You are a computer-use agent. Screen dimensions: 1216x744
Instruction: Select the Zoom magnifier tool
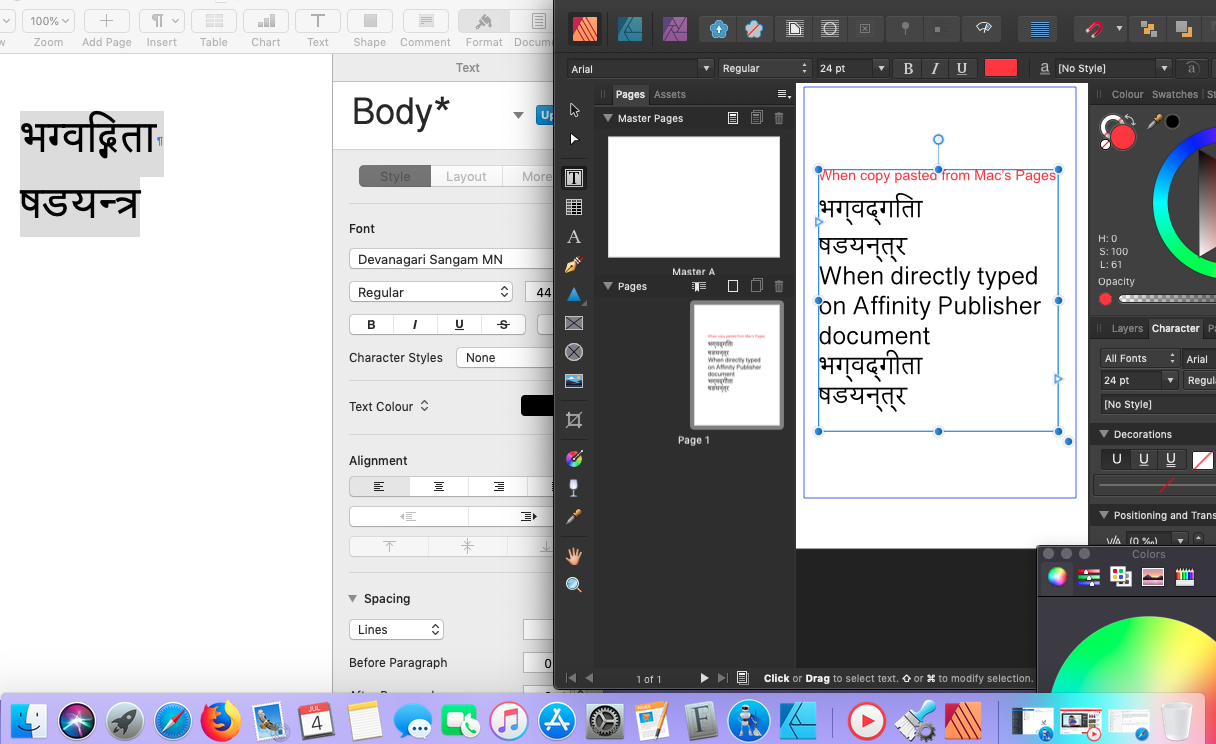(x=574, y=585)
